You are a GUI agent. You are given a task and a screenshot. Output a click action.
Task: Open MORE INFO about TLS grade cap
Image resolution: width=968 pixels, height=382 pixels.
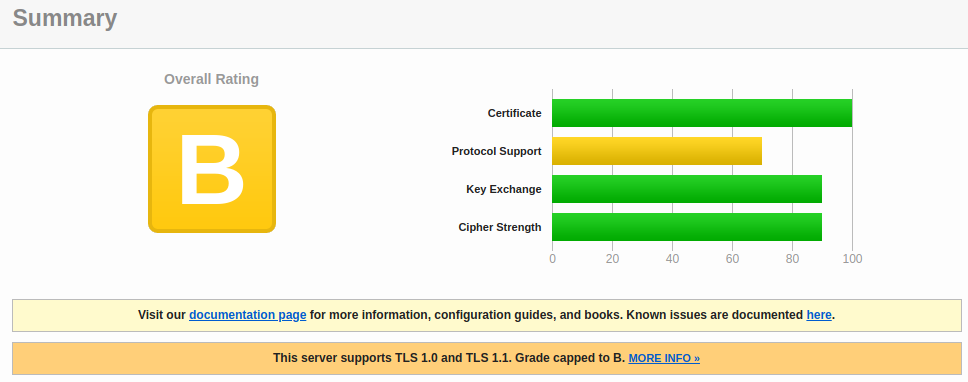coord(664,358)
